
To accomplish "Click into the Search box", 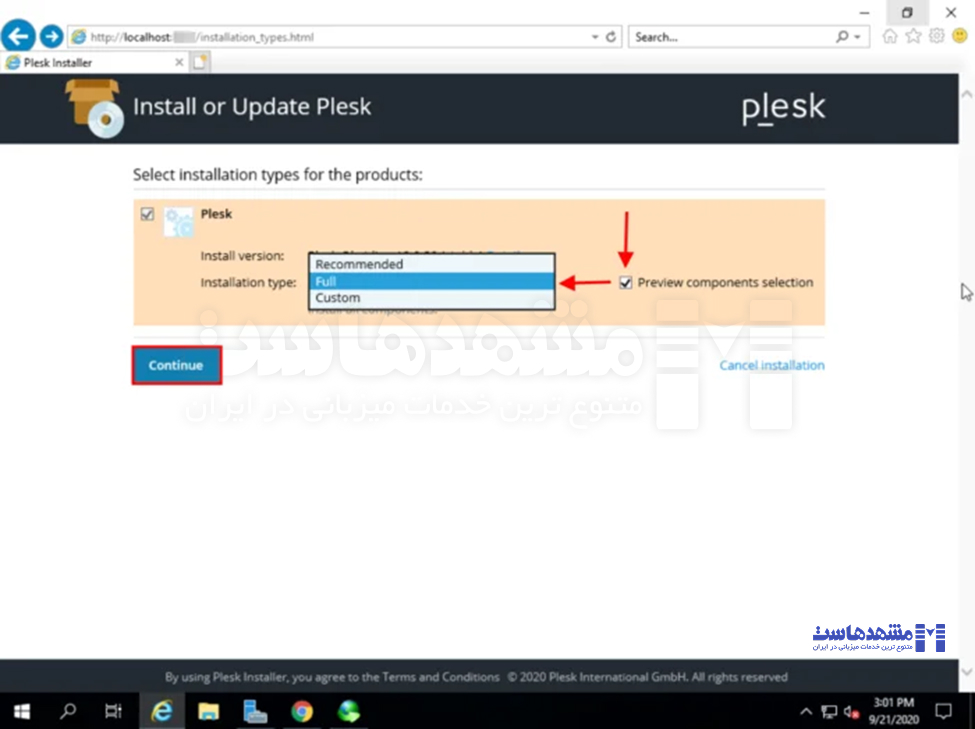I will click(x=731, y=37).
